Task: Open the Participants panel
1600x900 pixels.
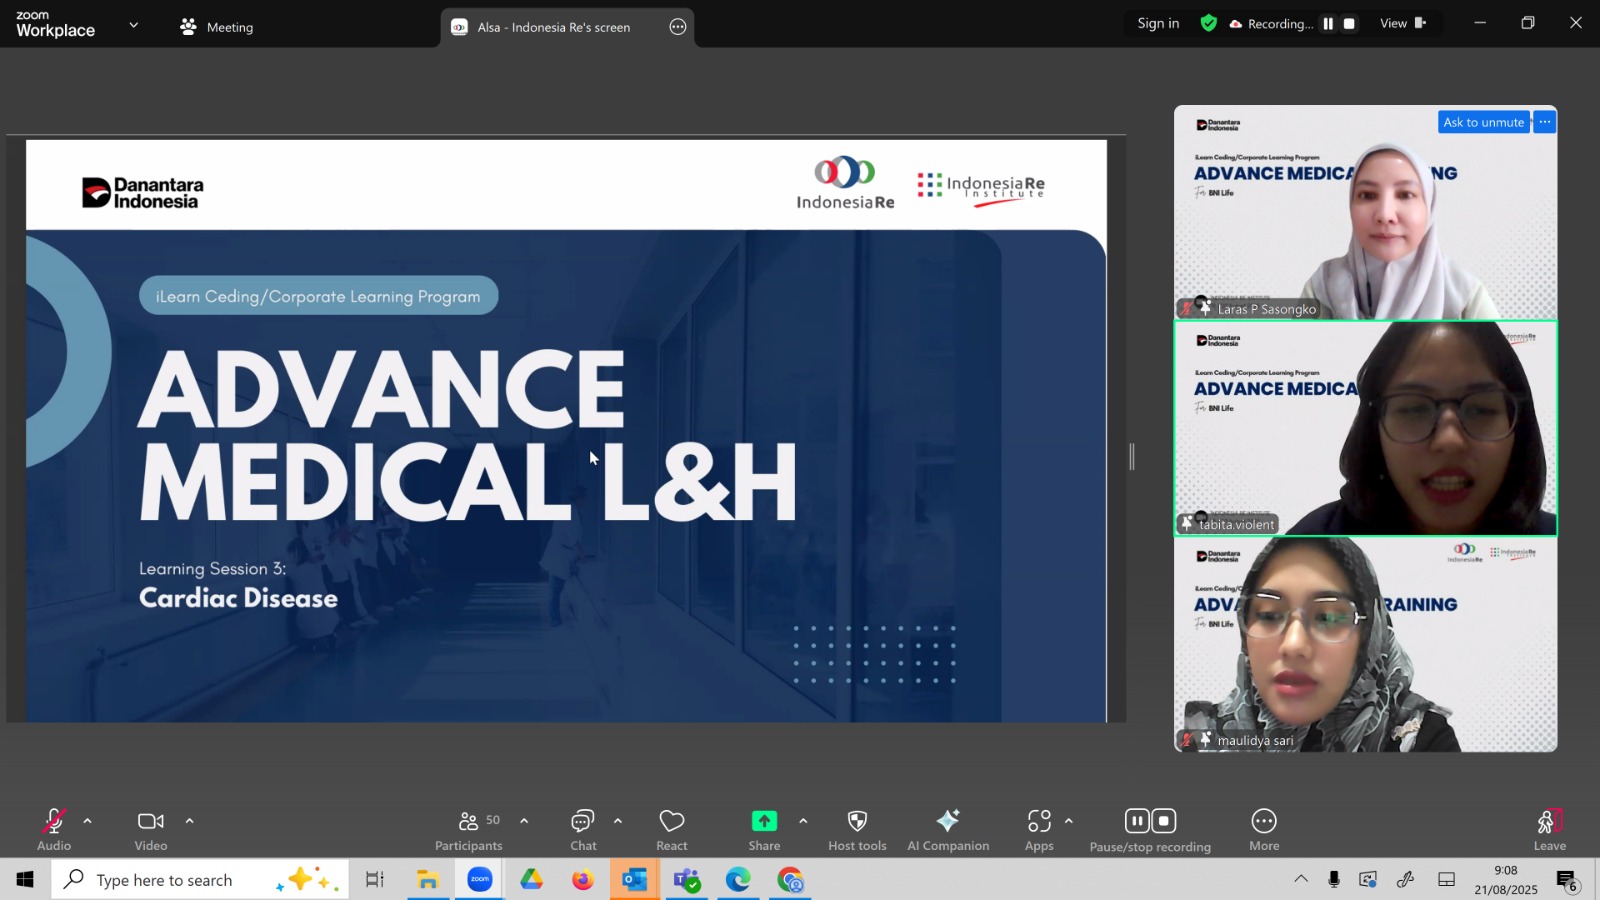Action: (x=468, y=830)
